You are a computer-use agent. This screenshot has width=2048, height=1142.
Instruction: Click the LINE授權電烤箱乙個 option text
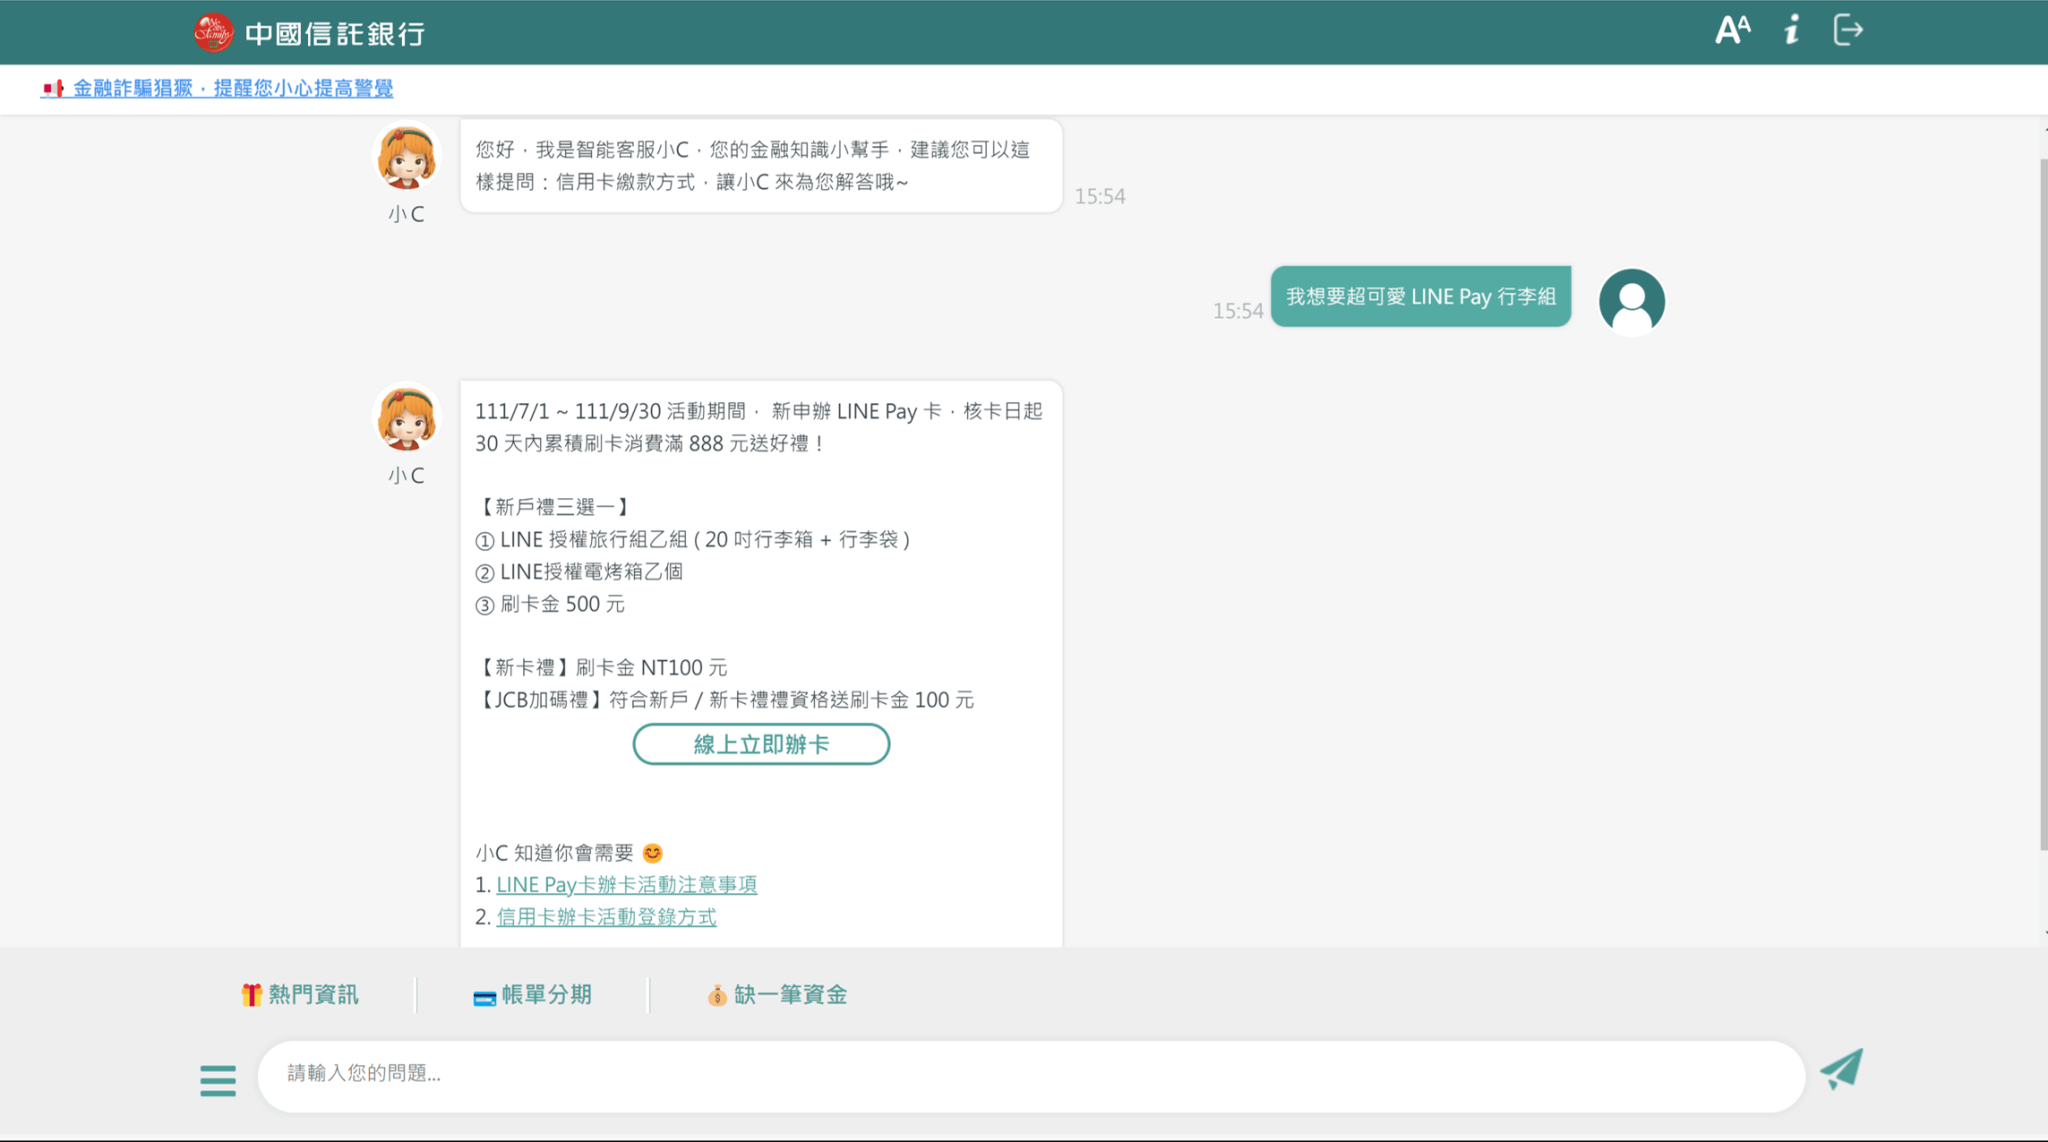(579, 572)
